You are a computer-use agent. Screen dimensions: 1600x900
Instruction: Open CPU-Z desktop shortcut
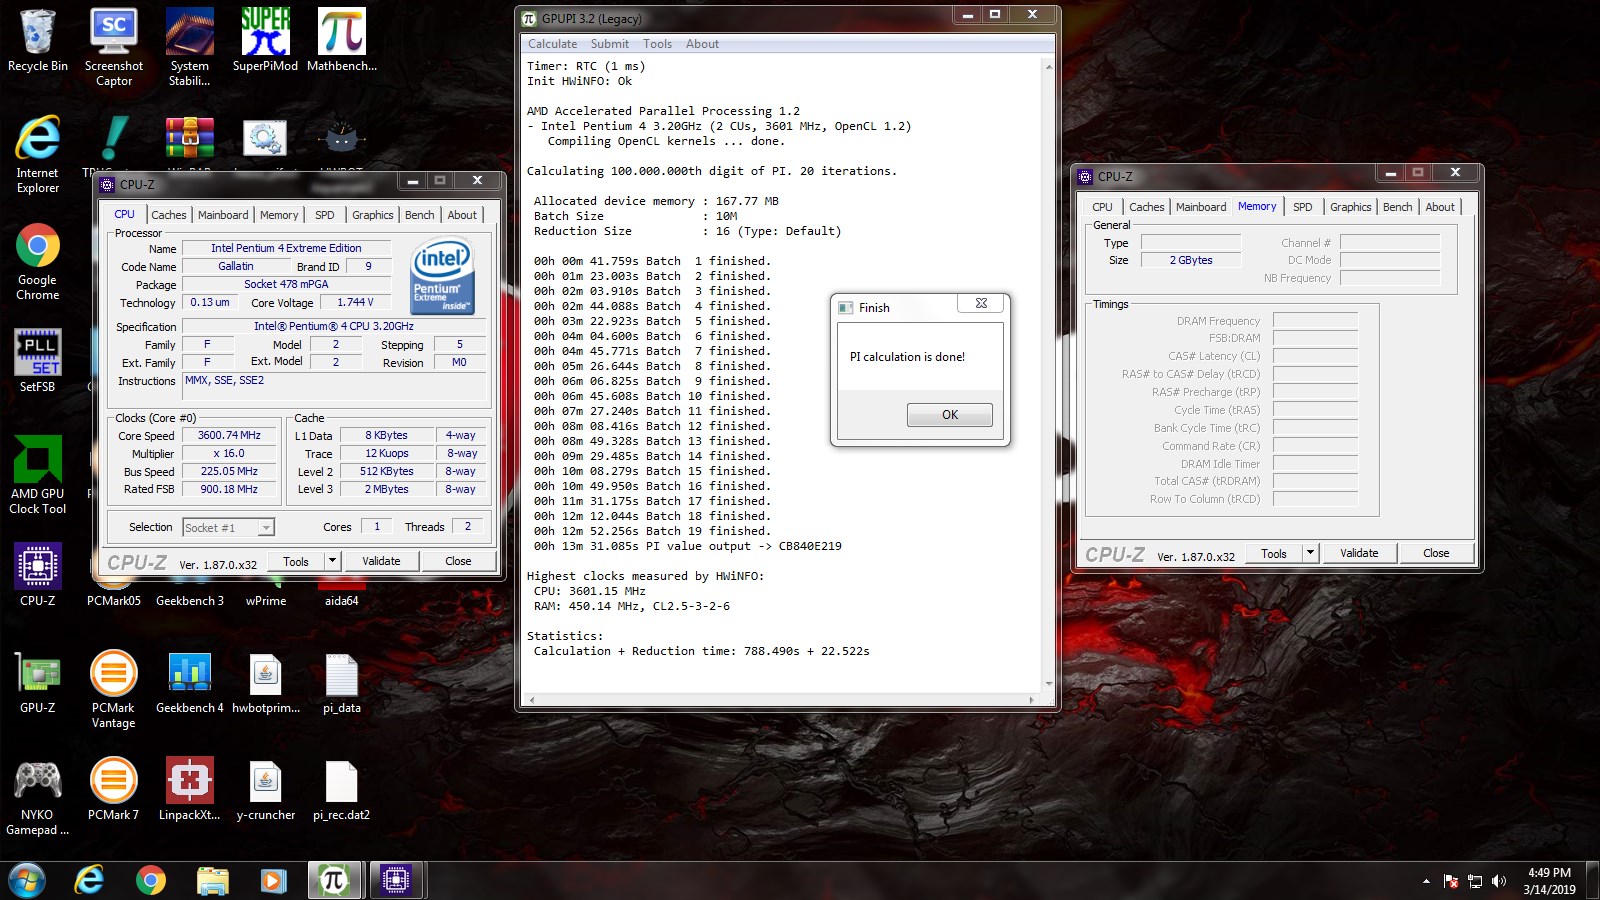pyautogui.click(x=38, y=575)
